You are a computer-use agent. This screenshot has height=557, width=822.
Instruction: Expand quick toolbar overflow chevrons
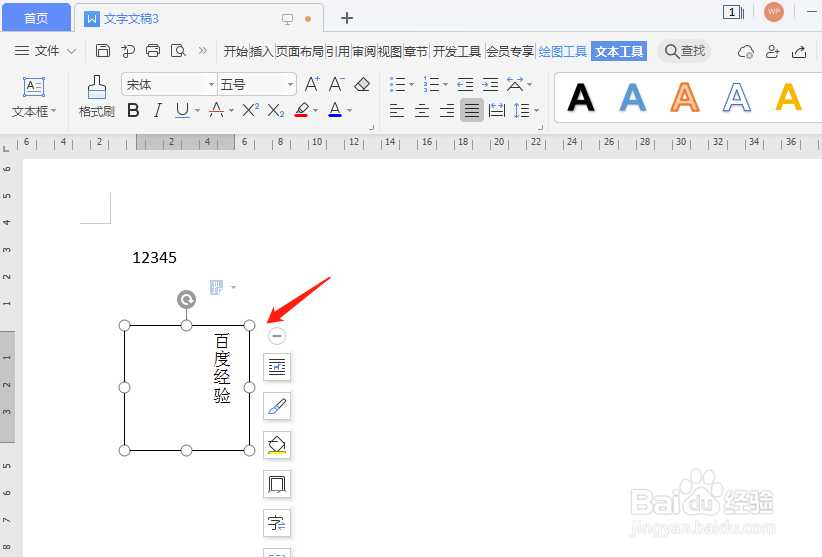(x=203, y=51)
